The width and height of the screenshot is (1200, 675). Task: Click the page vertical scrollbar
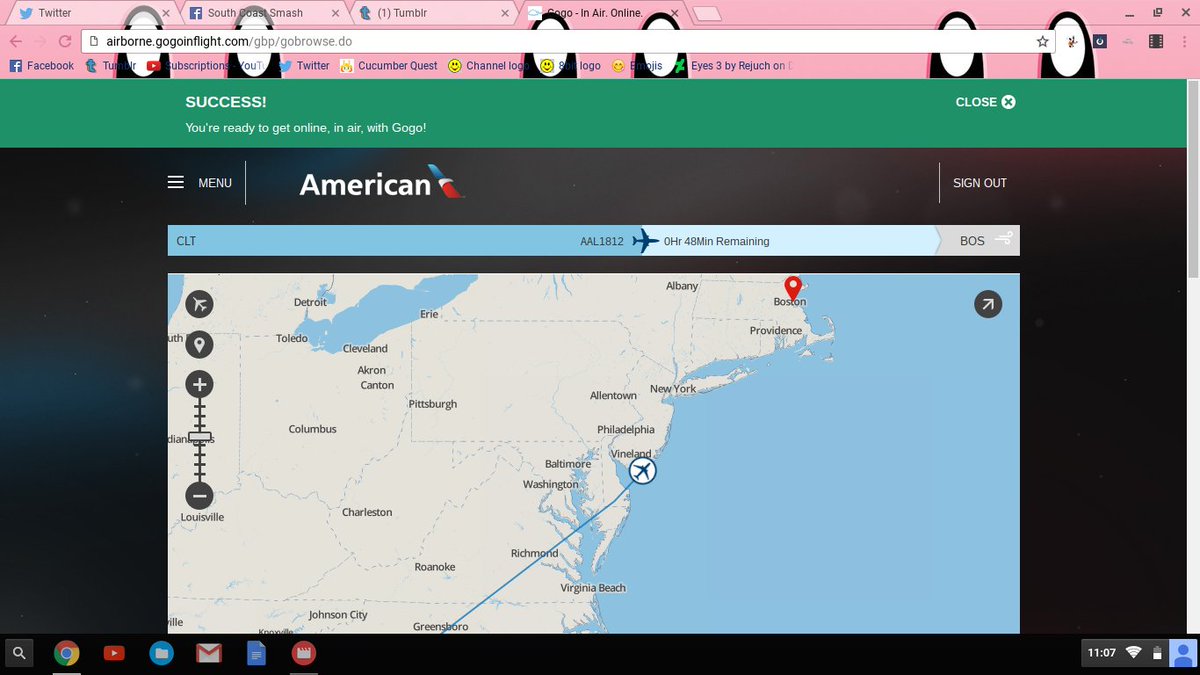pos(1192,180)
